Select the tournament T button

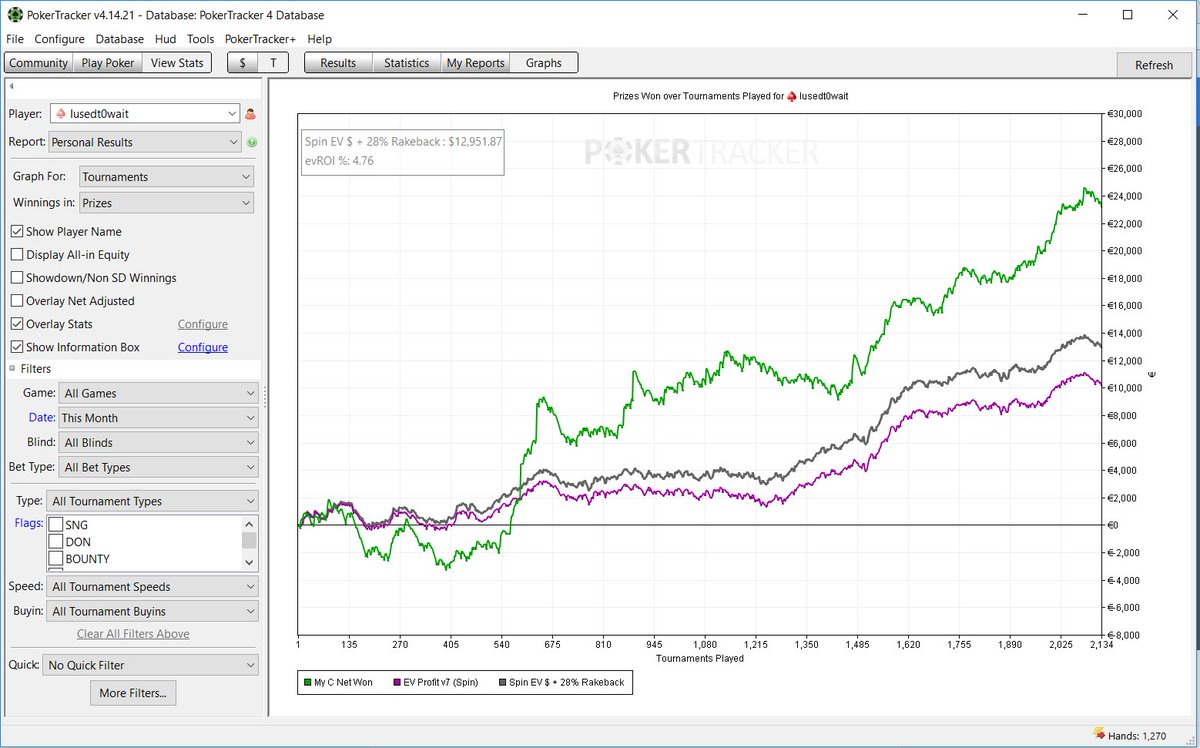273,63
